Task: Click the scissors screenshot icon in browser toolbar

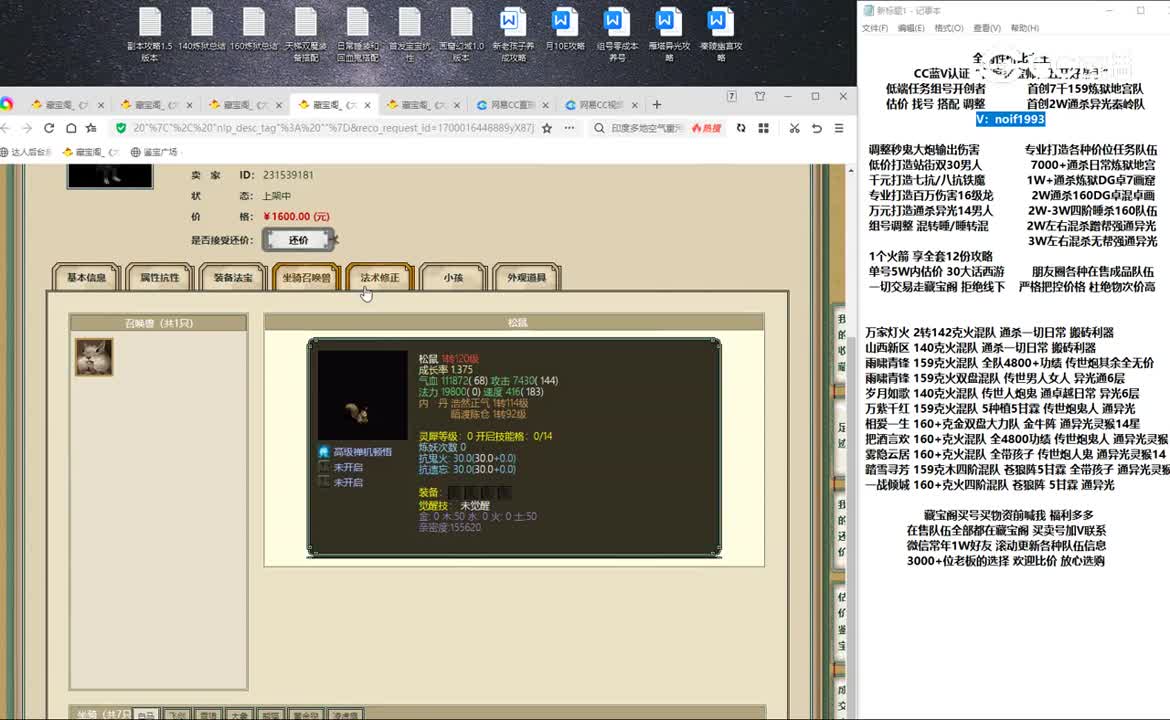Action: 794,128
